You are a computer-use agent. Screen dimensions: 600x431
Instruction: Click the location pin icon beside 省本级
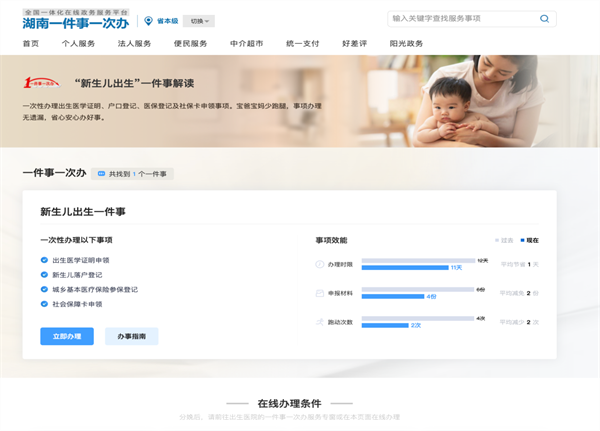149,20
